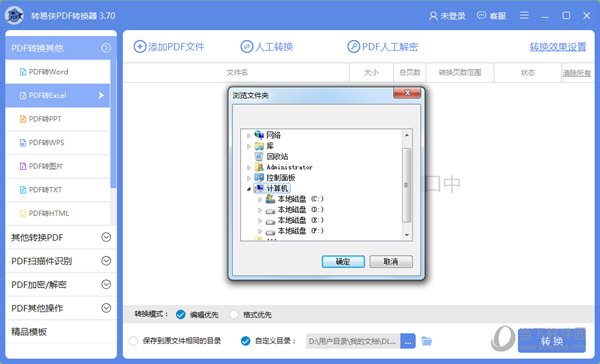Select PDF转PPT in sidebar
The image size is (600, 364).
58,119
